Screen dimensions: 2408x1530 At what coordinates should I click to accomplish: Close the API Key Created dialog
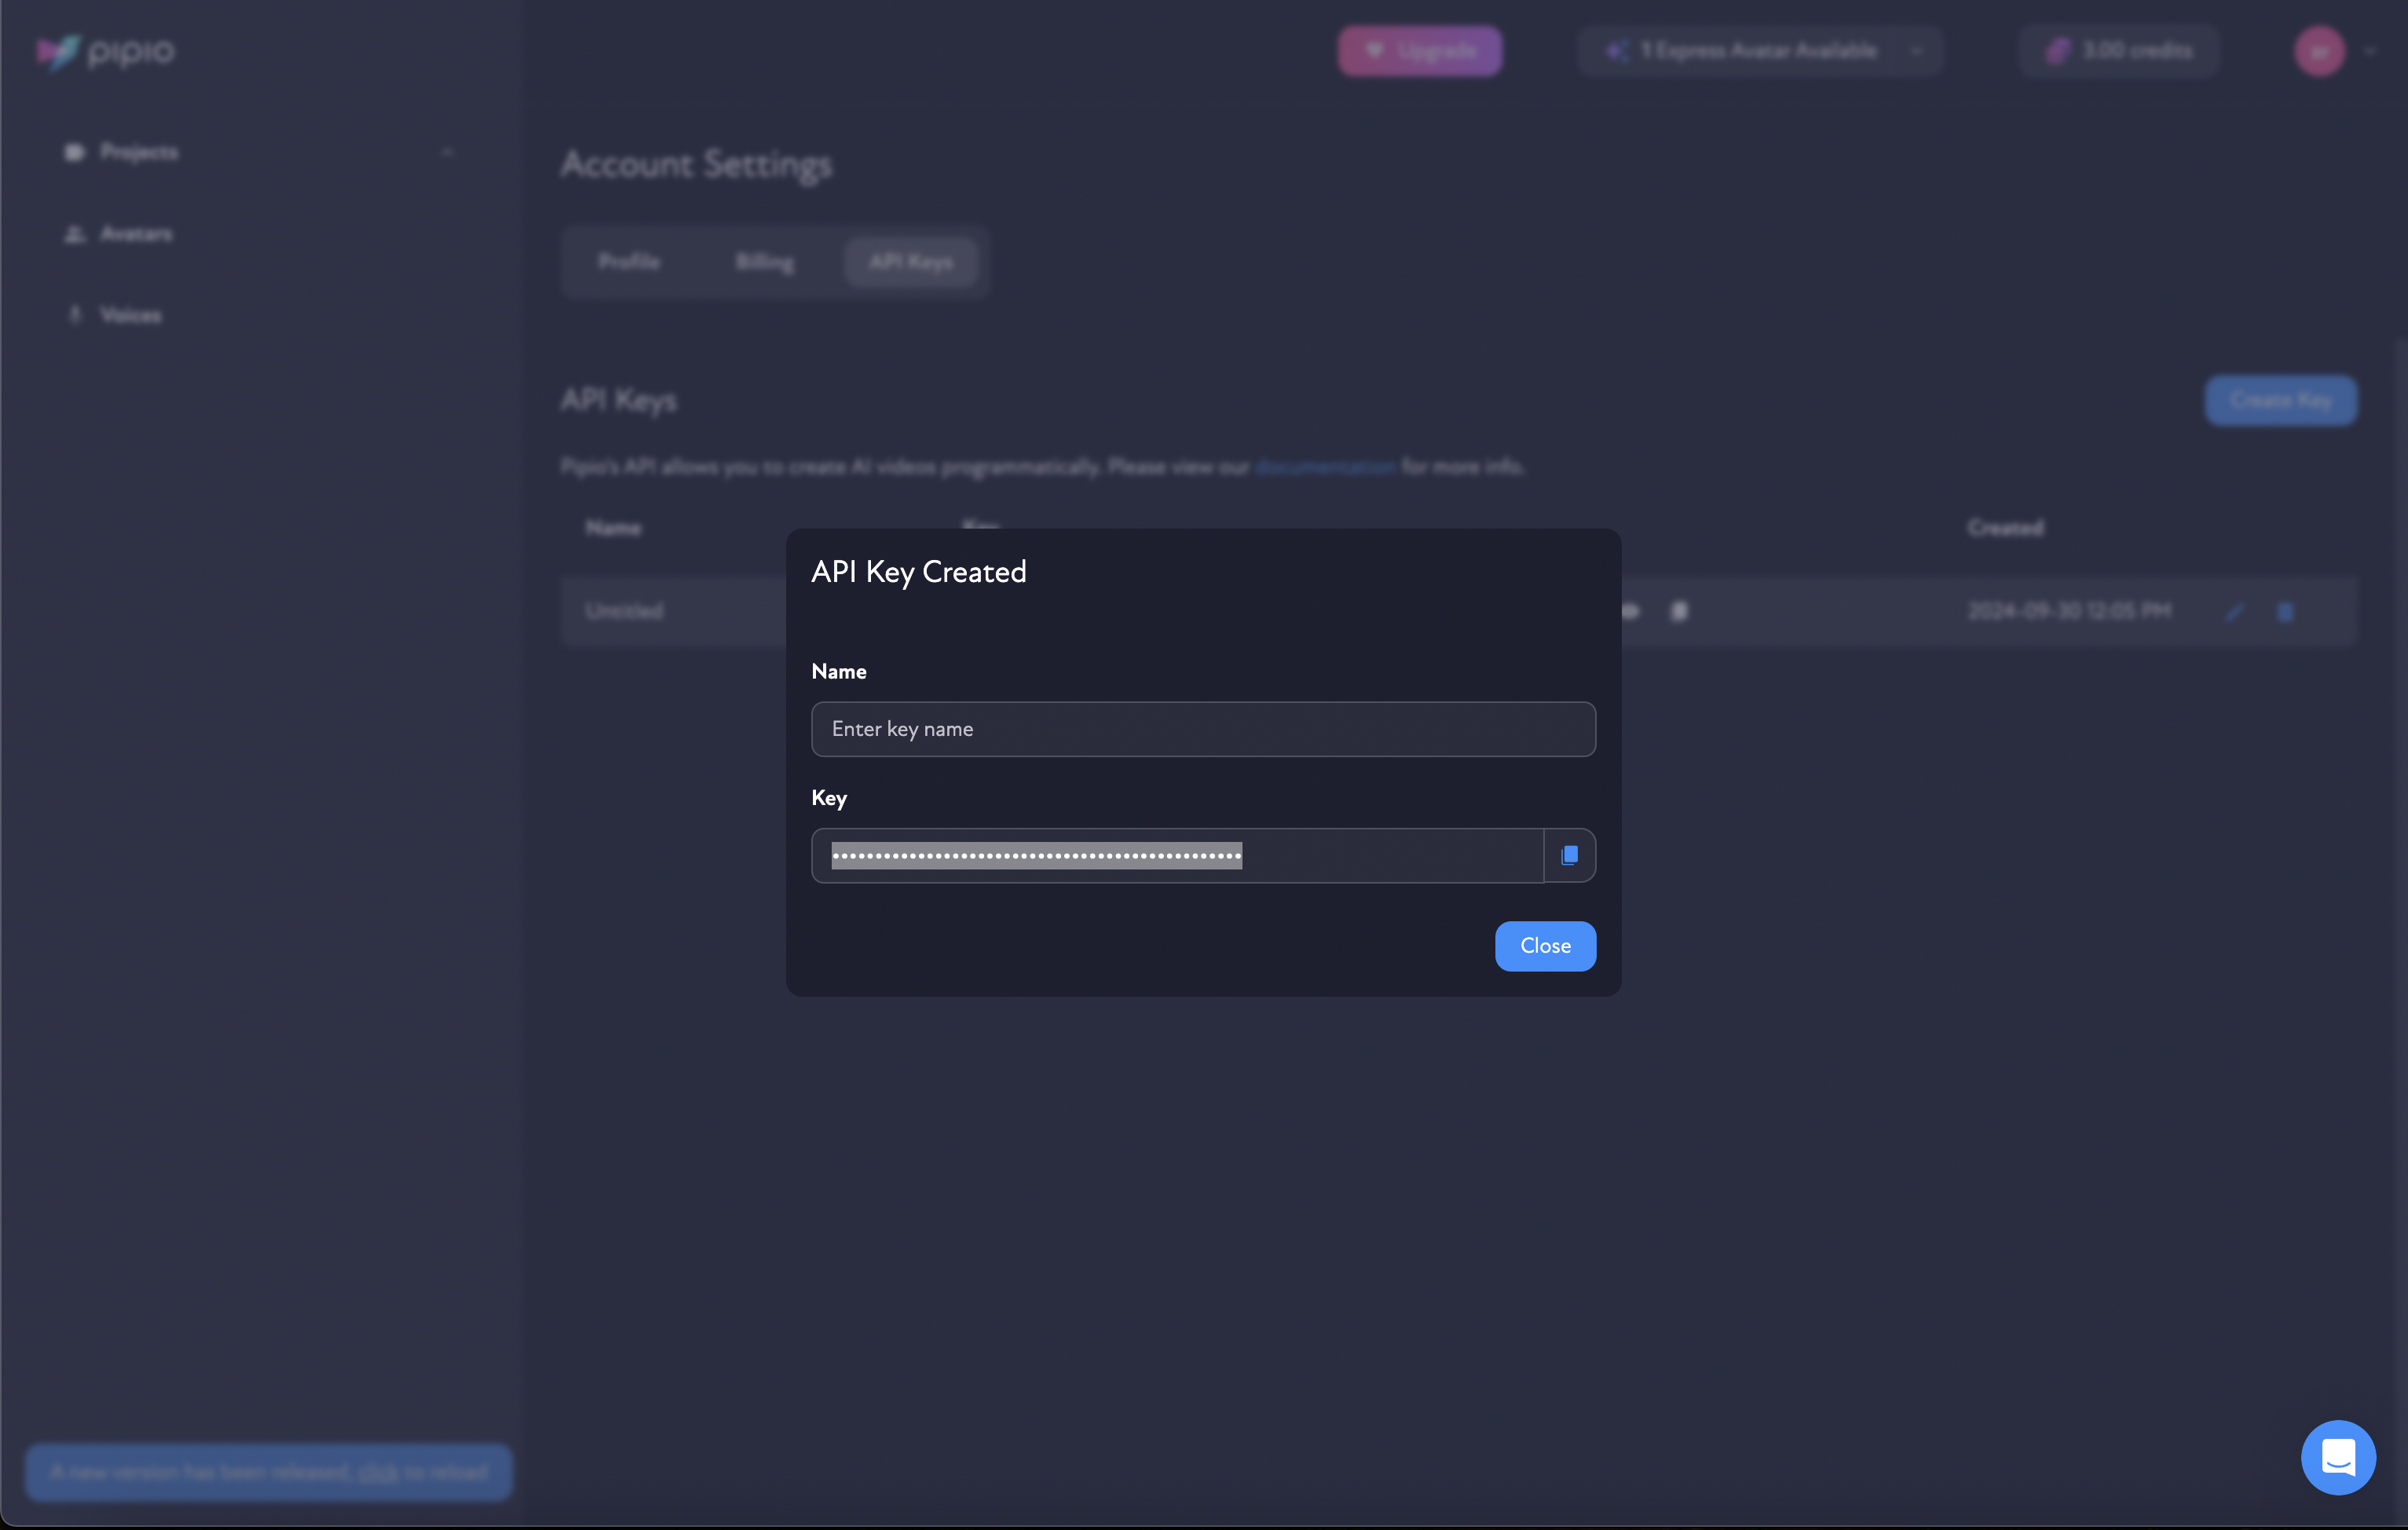tap(1545, 945)
